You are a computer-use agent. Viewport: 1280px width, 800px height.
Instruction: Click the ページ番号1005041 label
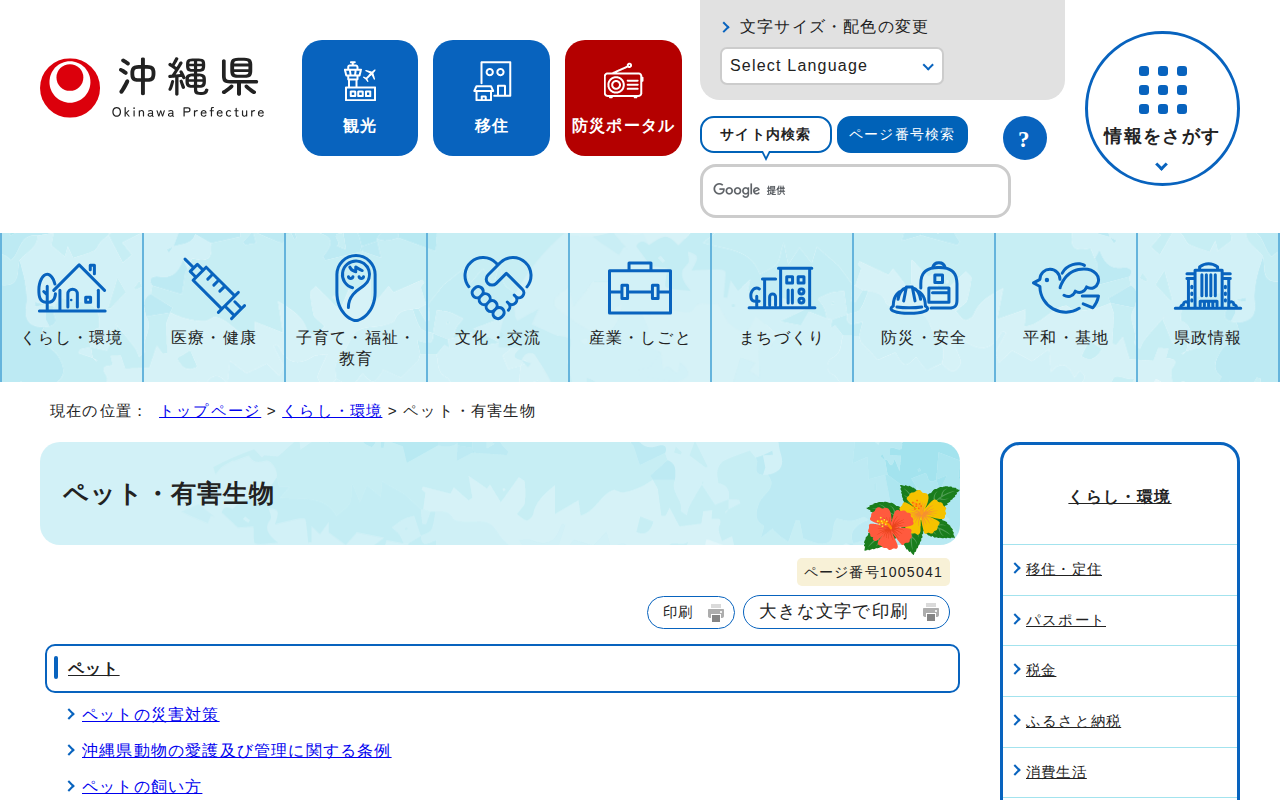coord(873,572)
